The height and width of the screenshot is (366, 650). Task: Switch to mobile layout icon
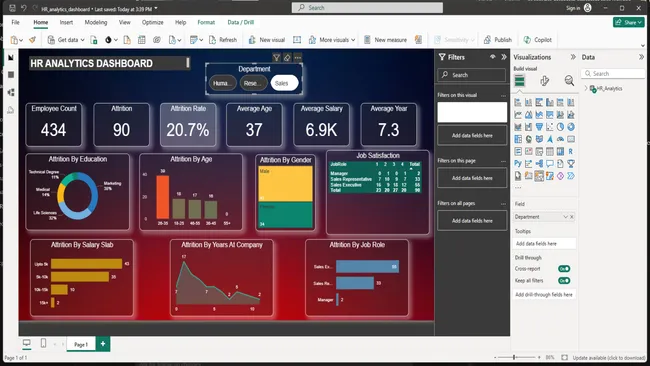[x=43, y=343]
